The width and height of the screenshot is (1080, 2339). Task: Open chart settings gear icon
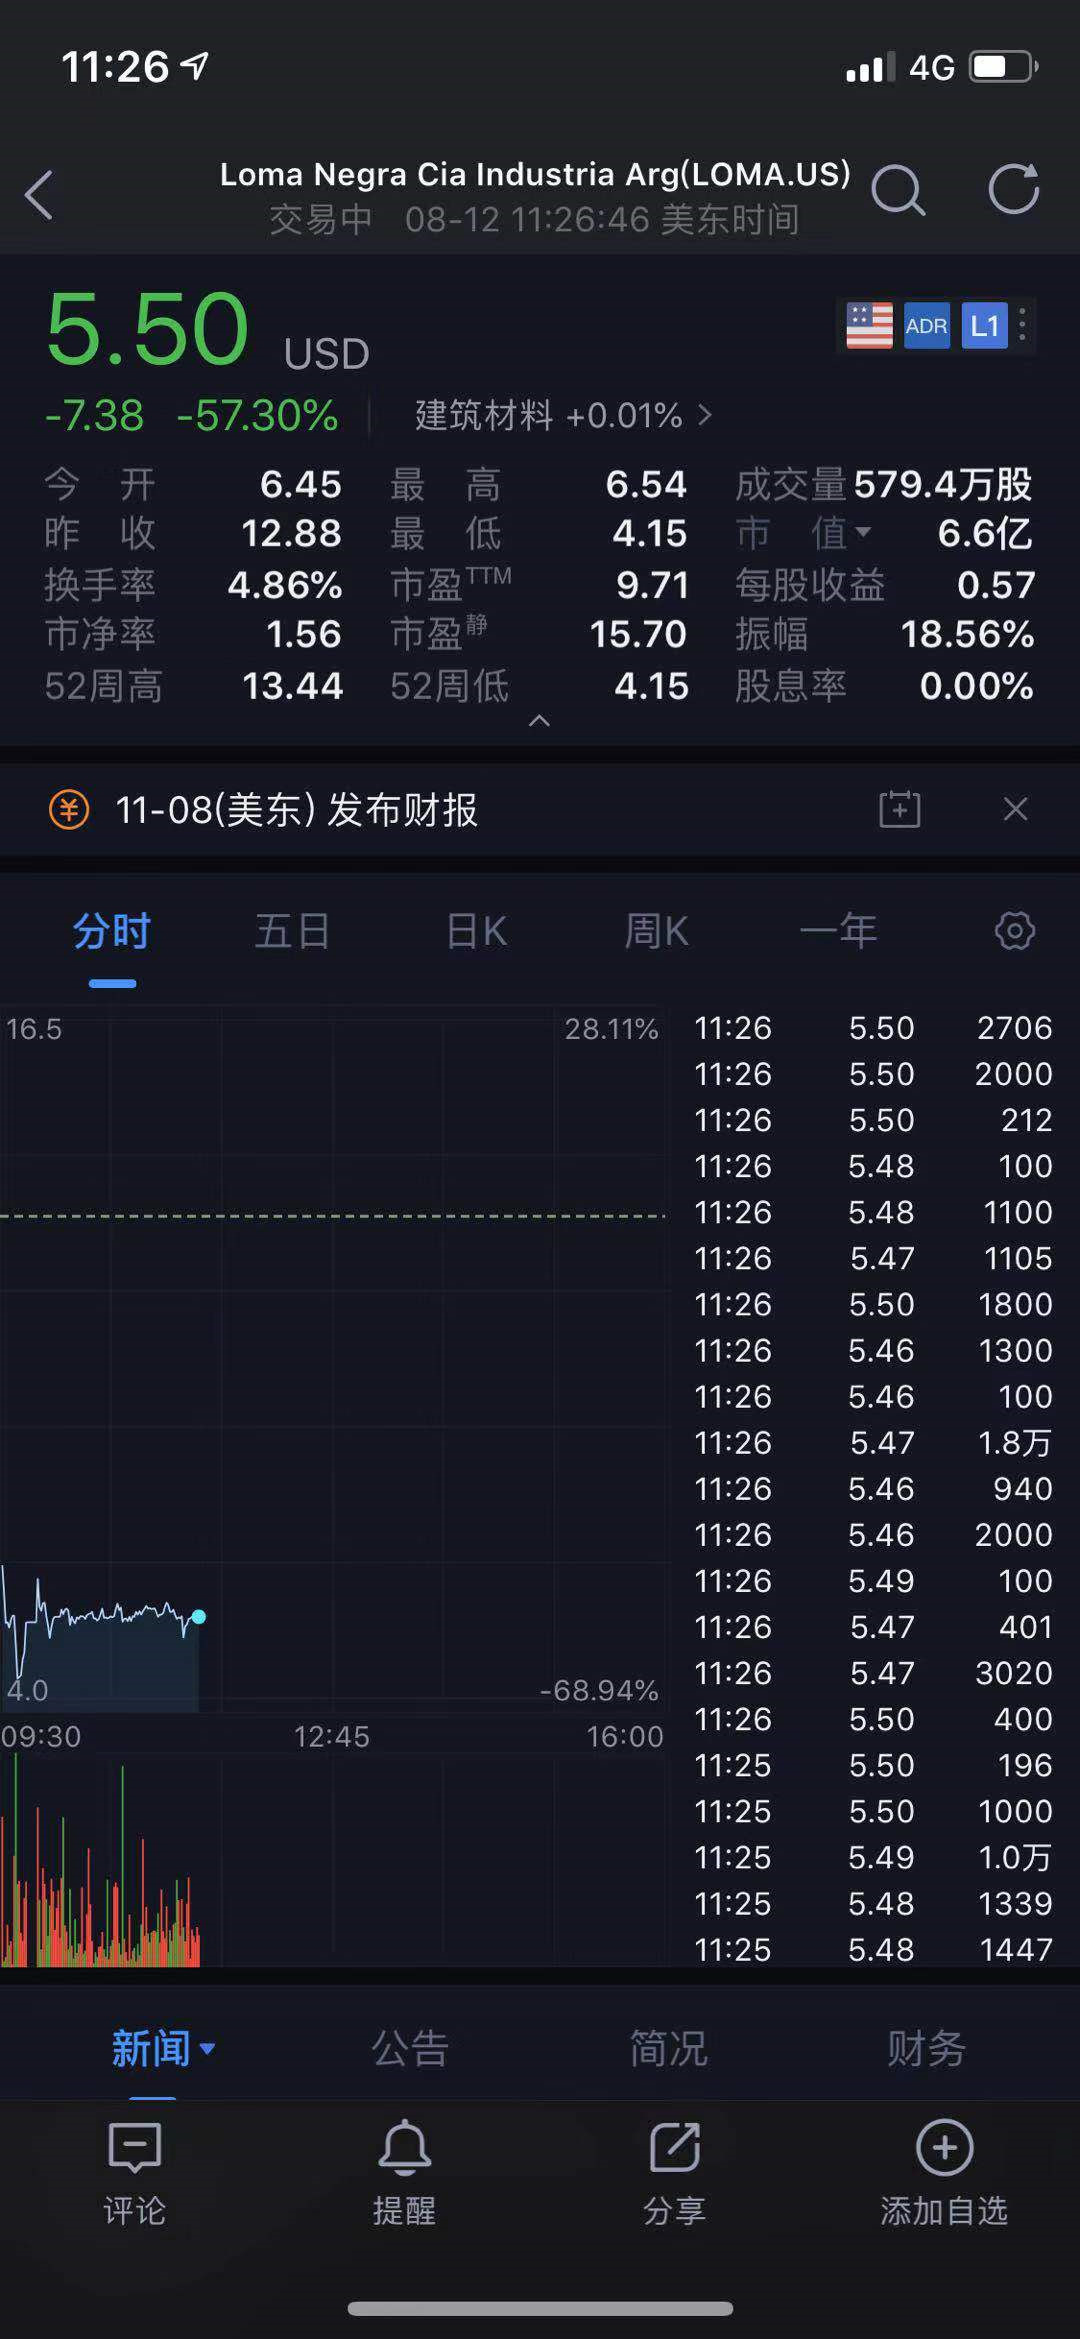coord(1014,931)
